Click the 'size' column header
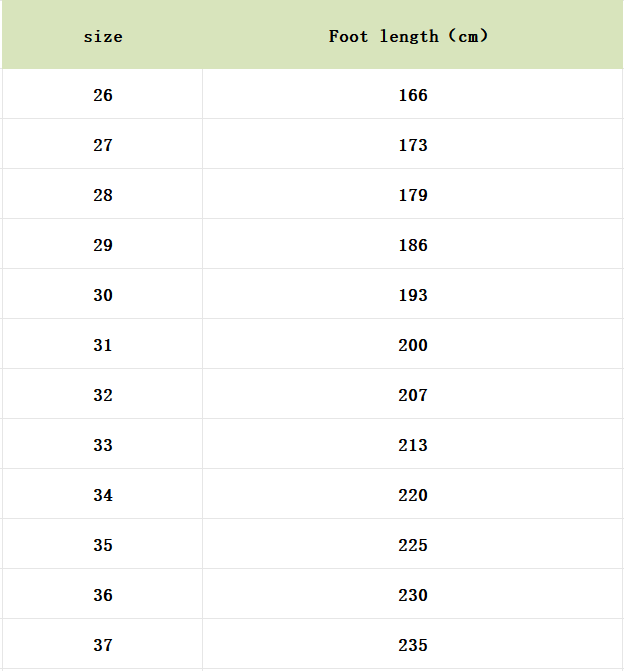 (103, 37)
